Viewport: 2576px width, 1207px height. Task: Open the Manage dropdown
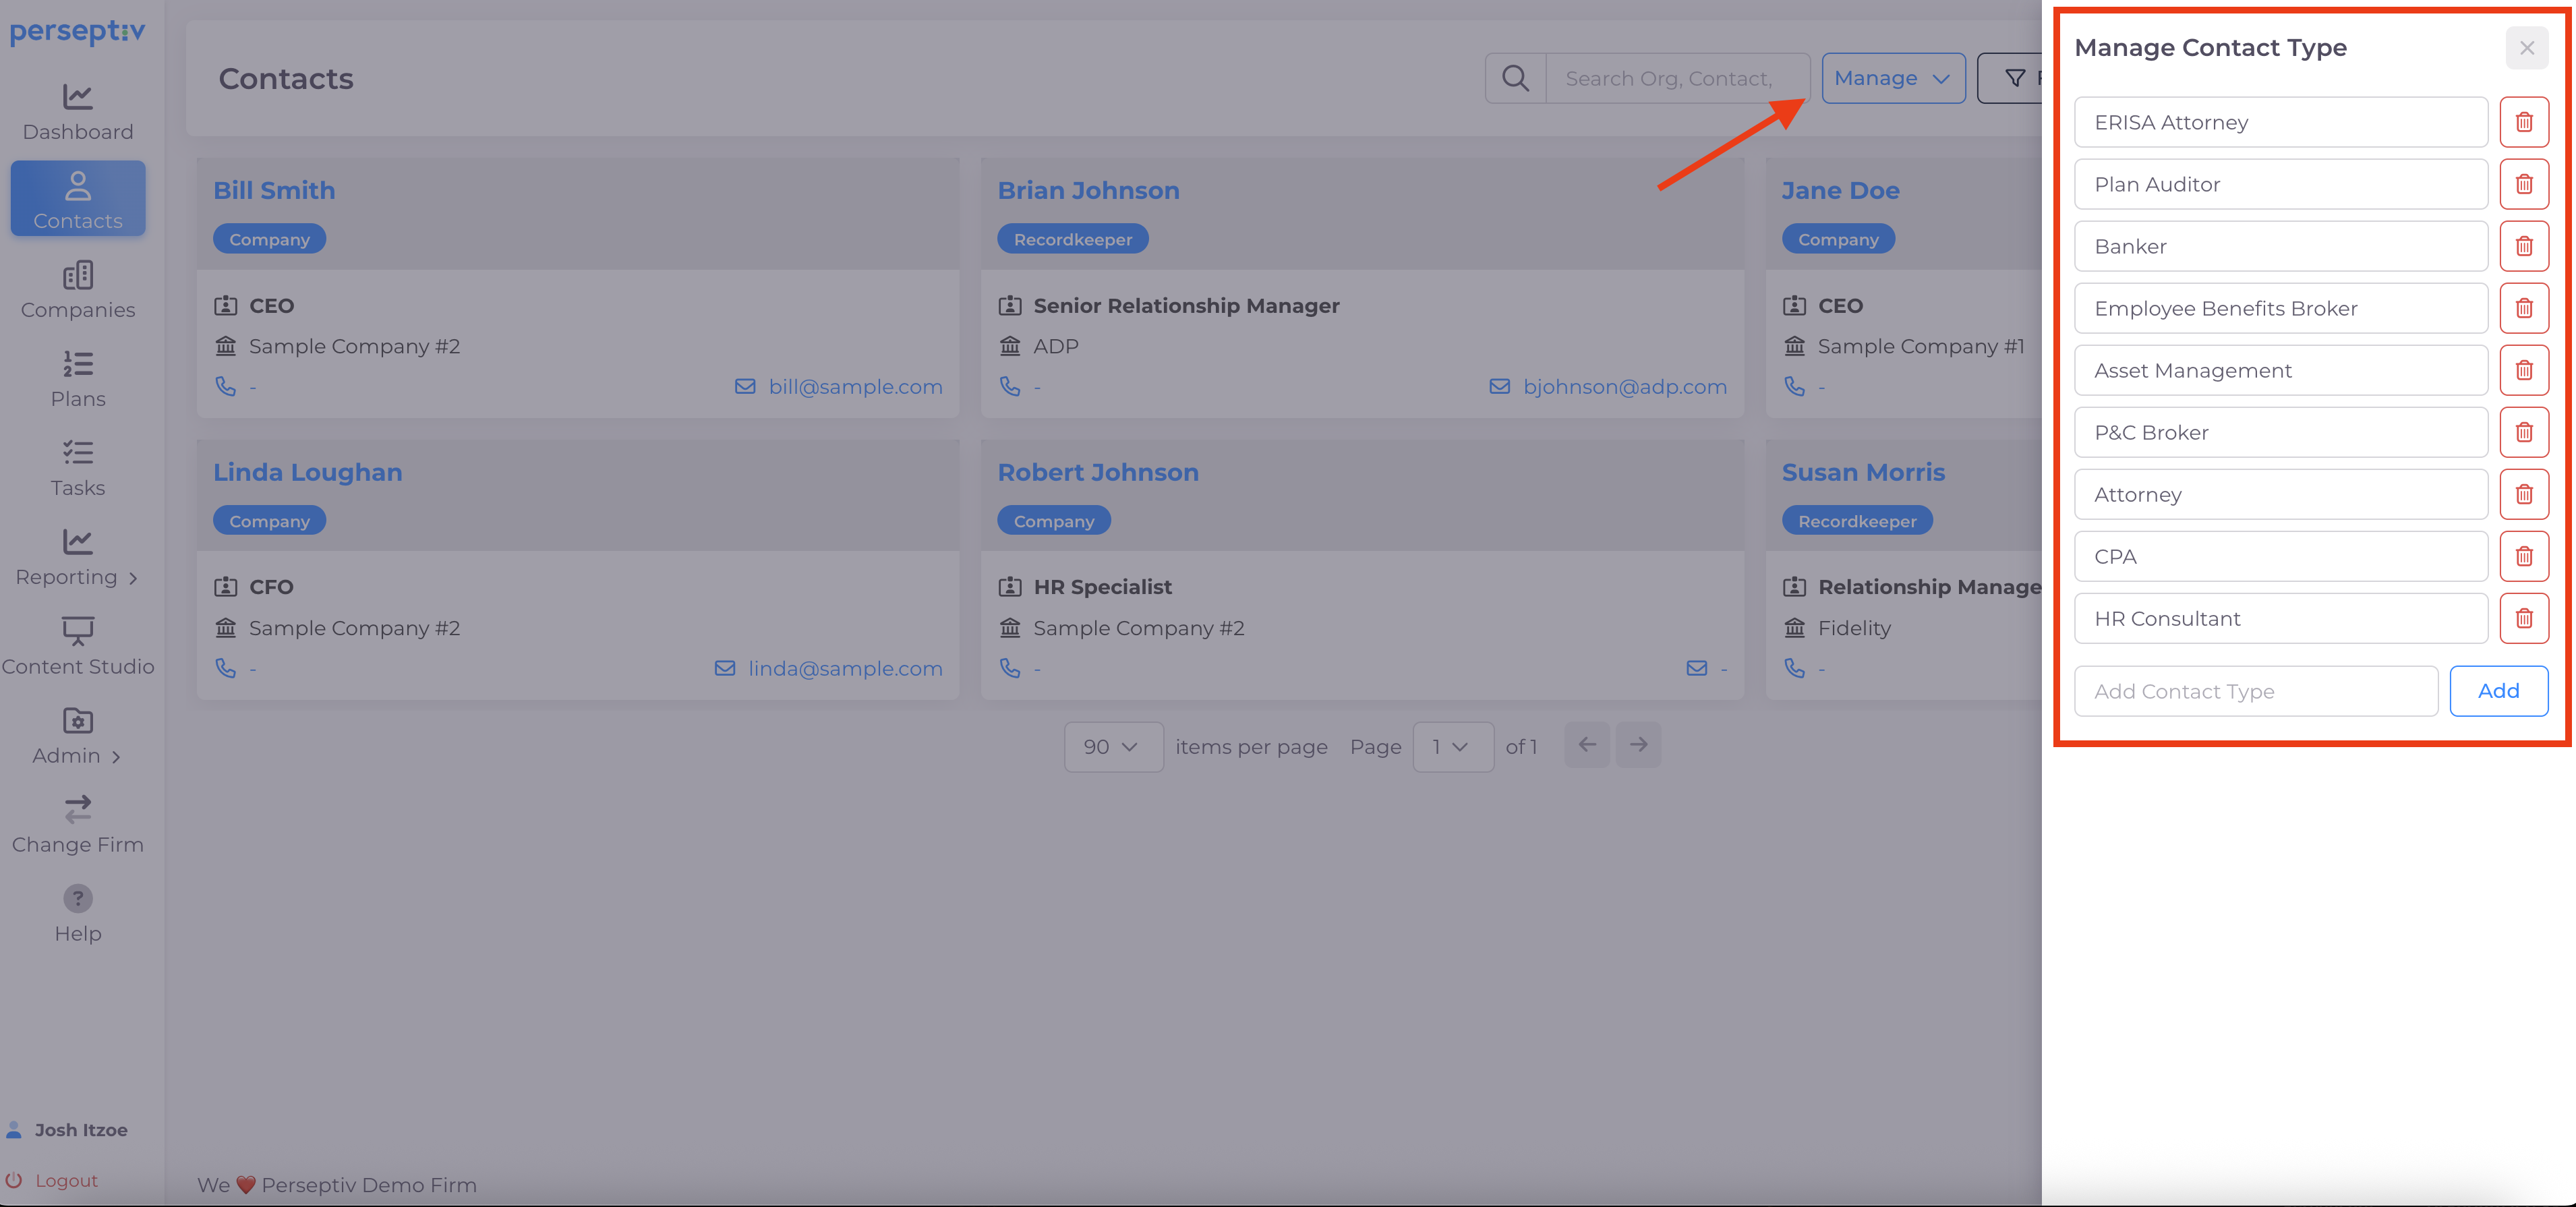(x=1892, y=78)
